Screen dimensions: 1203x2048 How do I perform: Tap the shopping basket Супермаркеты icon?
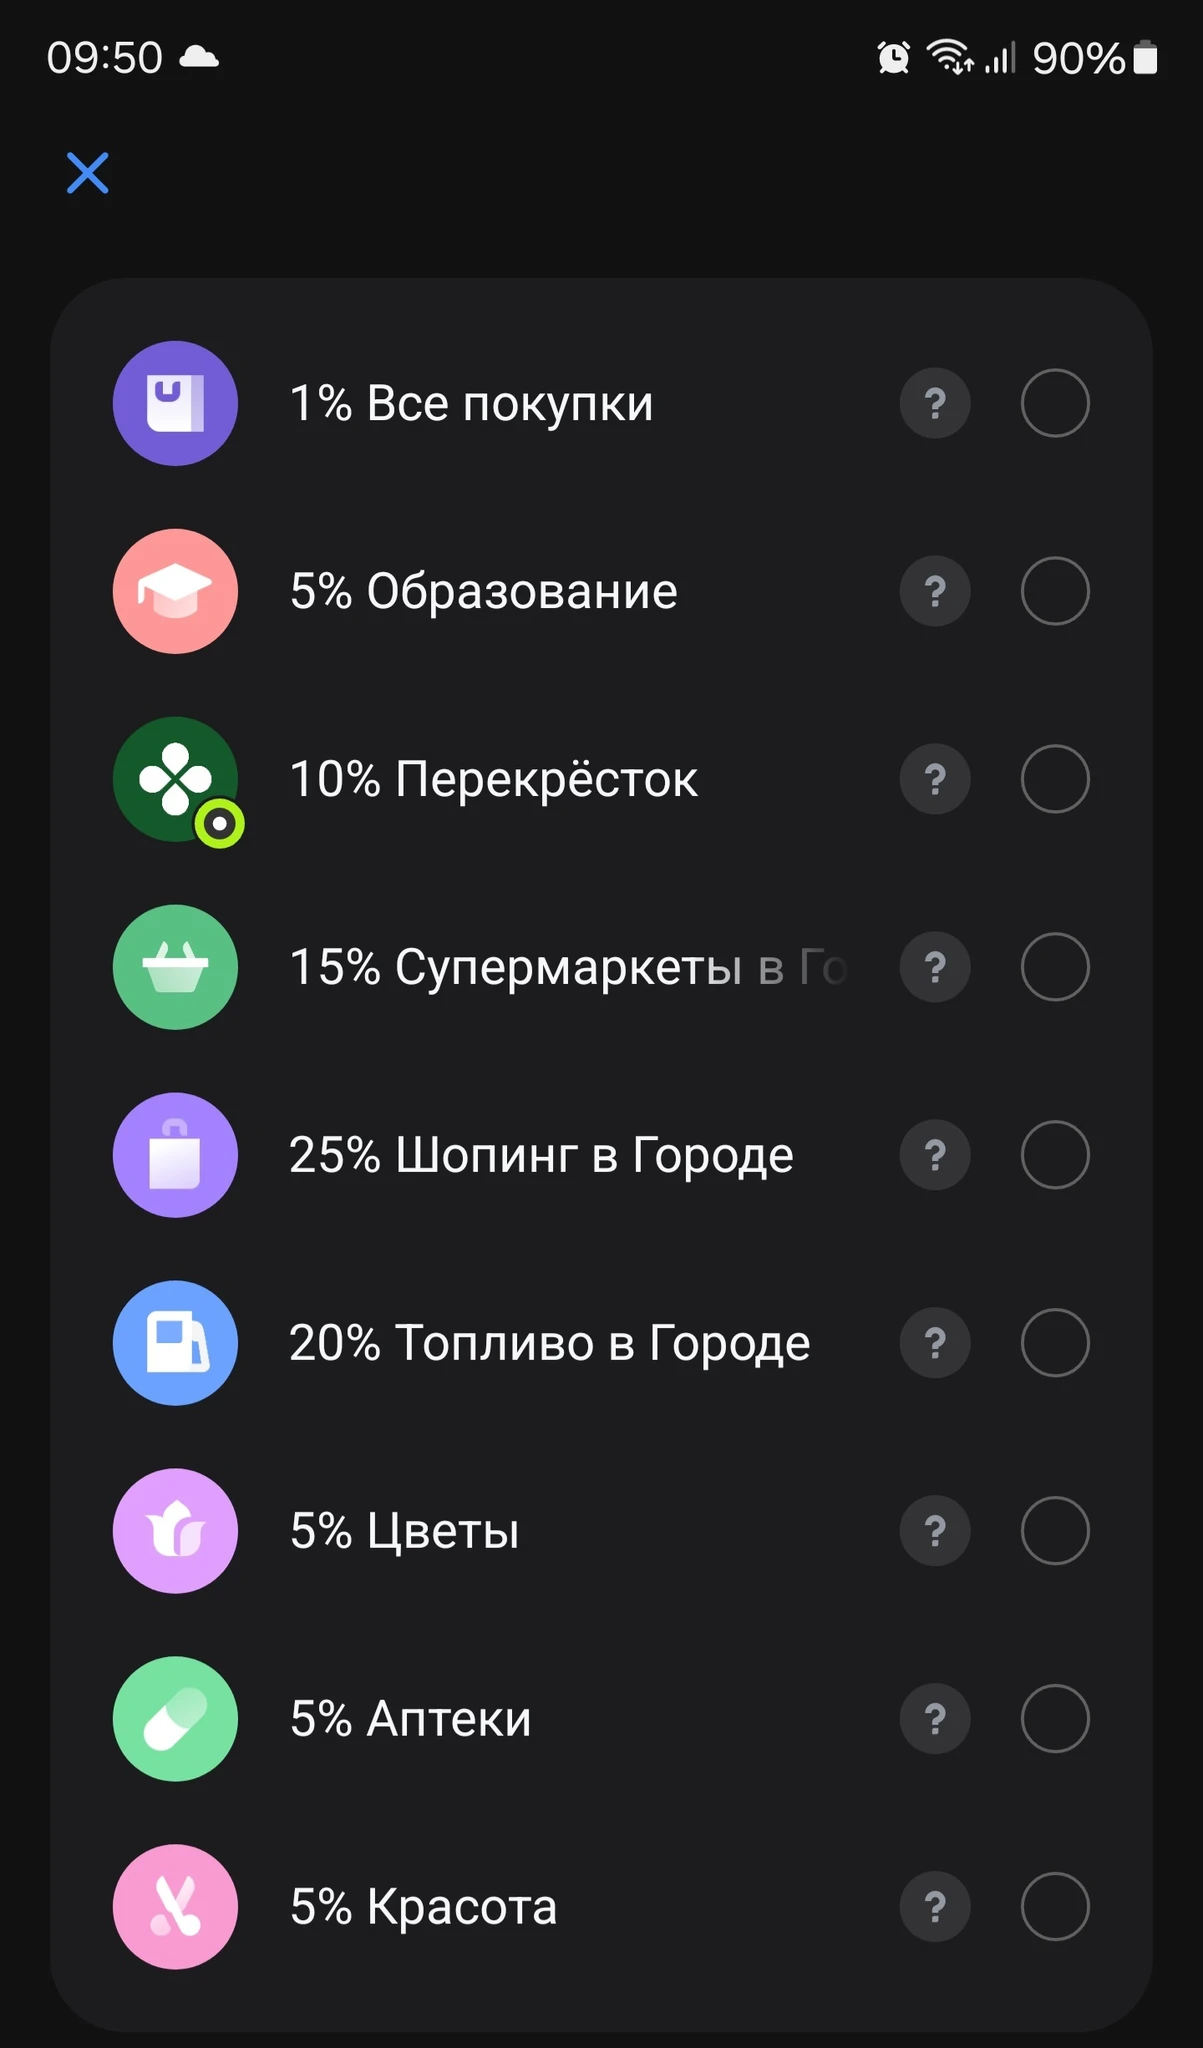pos(175,967)
